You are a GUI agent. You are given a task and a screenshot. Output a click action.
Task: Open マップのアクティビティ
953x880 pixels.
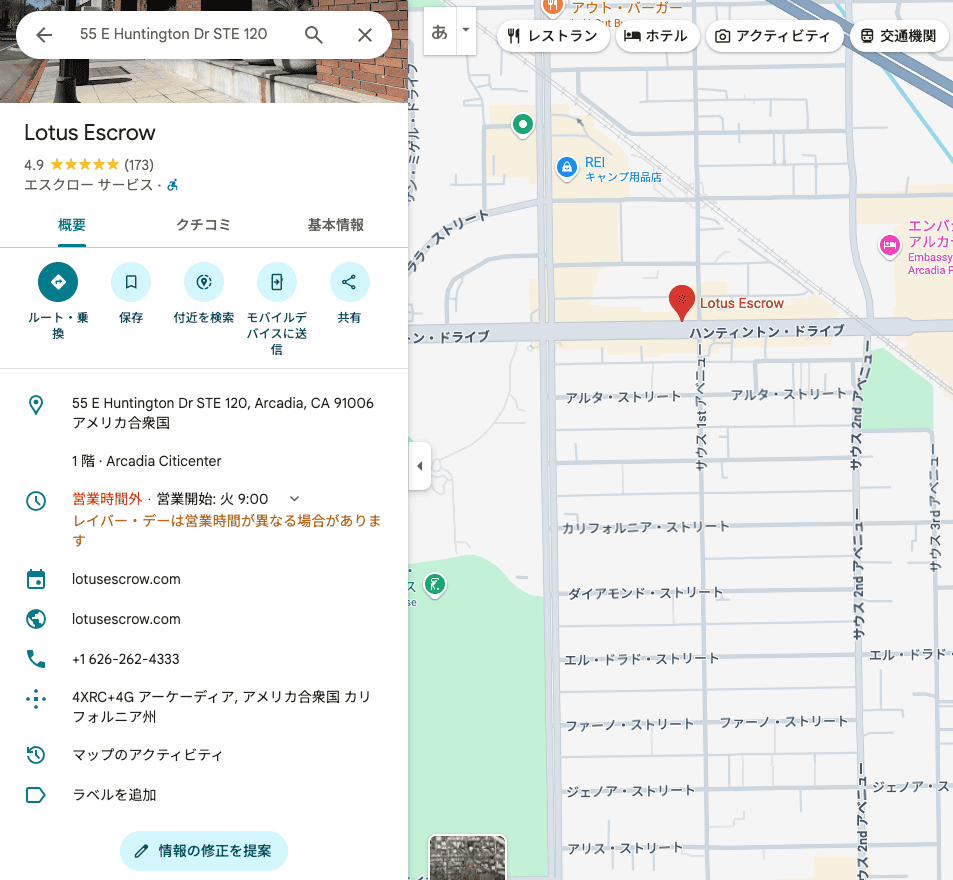point(148,755)
